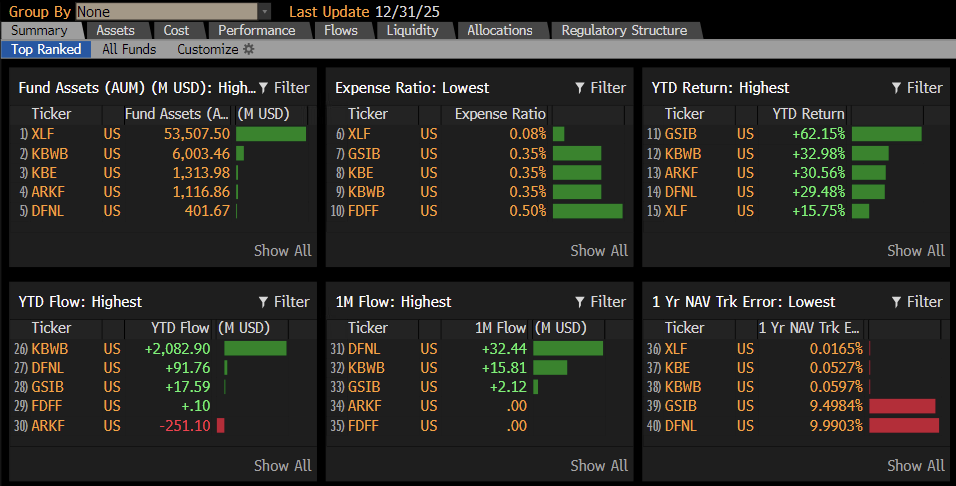The height and width of the screenshot is (486, 956).
Task: Open the Group By dropdown arrow
Action: pyautogui.click(x=264, y=12)
